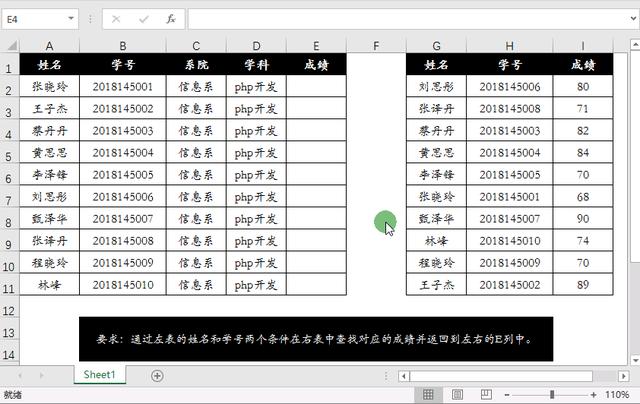Click horizontal scrollbar left arrow

click(x=404, y=376)
